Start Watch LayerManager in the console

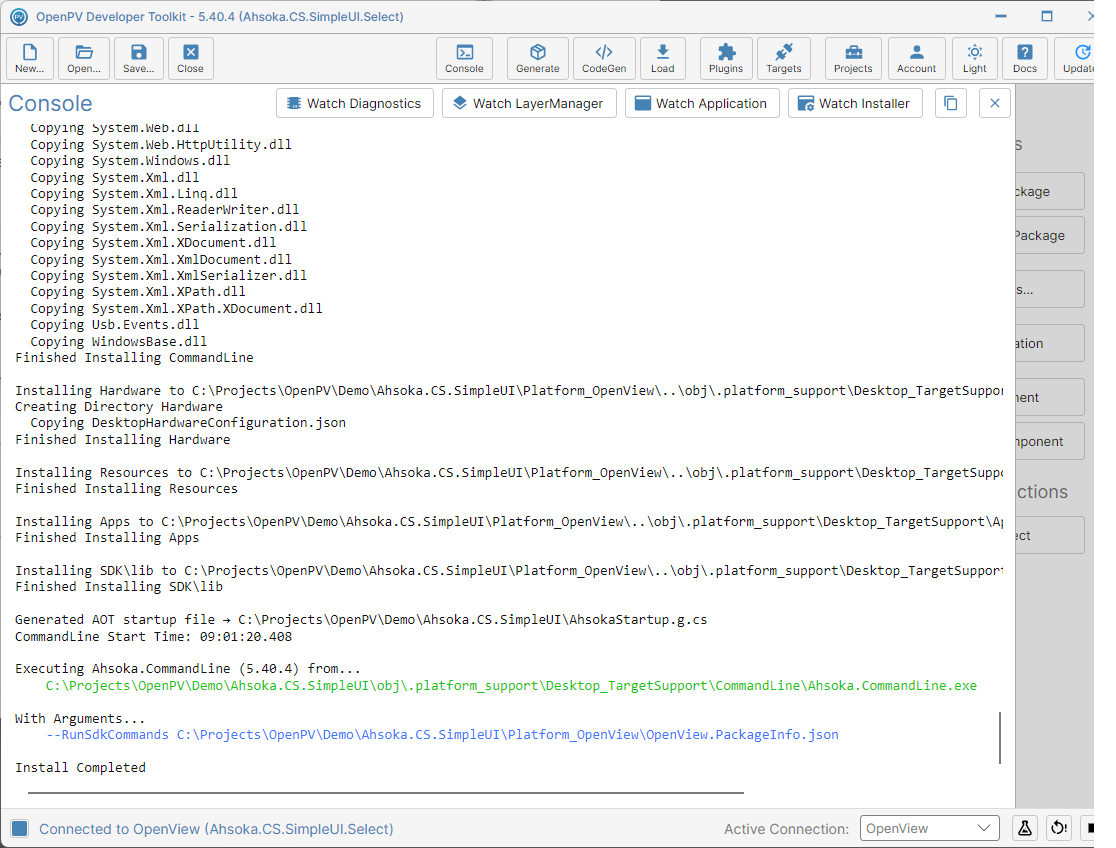click(529, 103)
